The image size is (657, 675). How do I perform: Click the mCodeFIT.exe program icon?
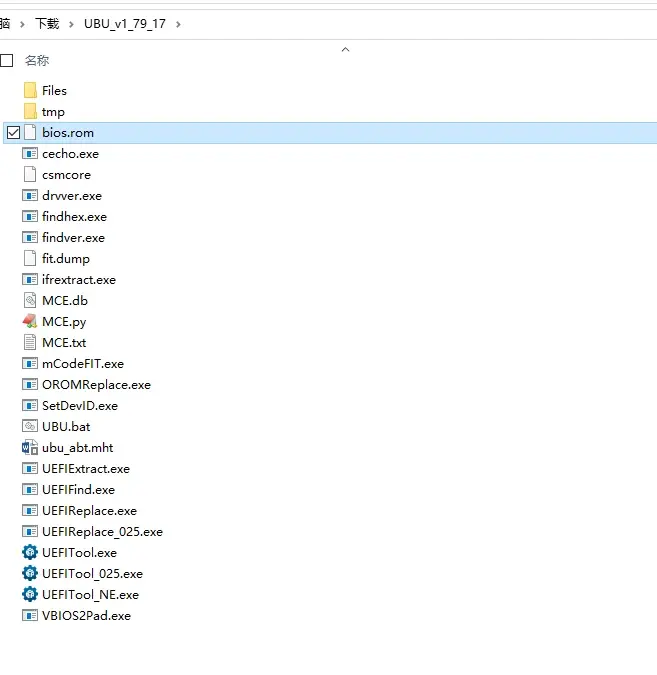click(30, 364)
